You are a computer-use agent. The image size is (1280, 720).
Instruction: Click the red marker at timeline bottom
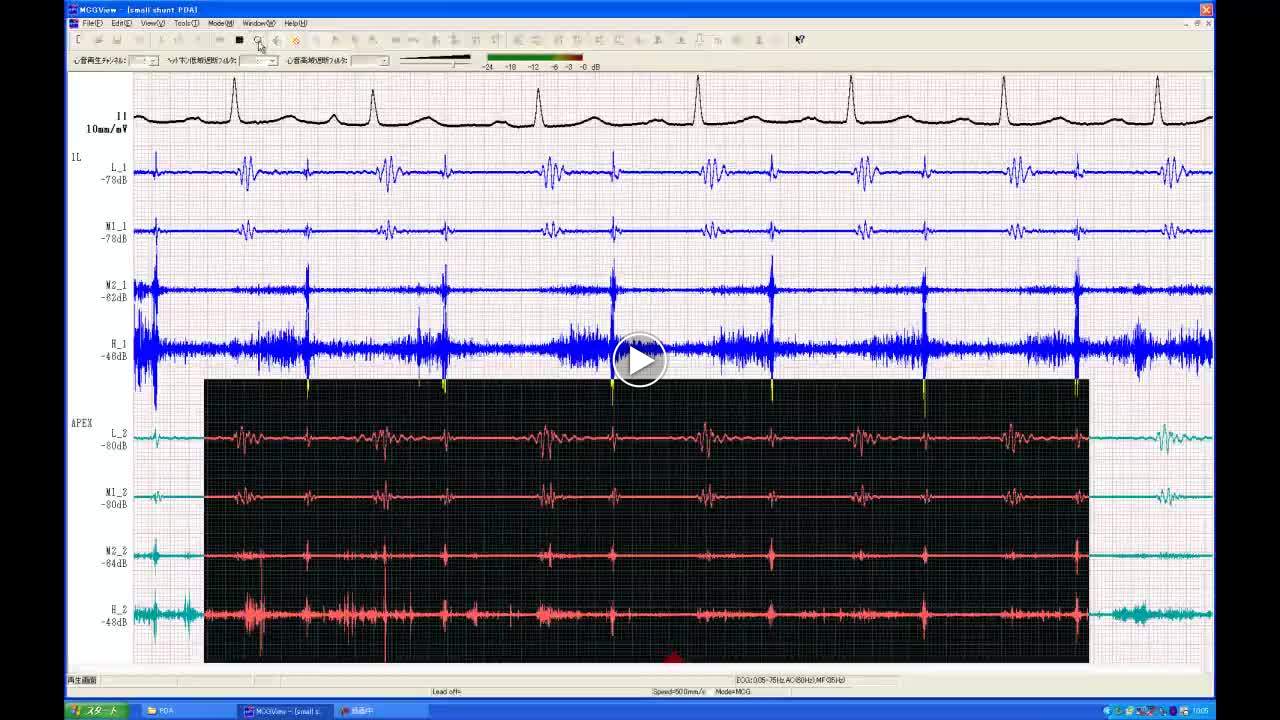tap(673, 657)
